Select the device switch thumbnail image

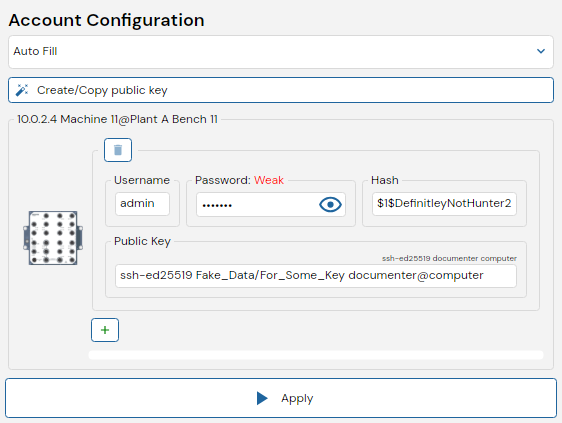tap(53, 238)
